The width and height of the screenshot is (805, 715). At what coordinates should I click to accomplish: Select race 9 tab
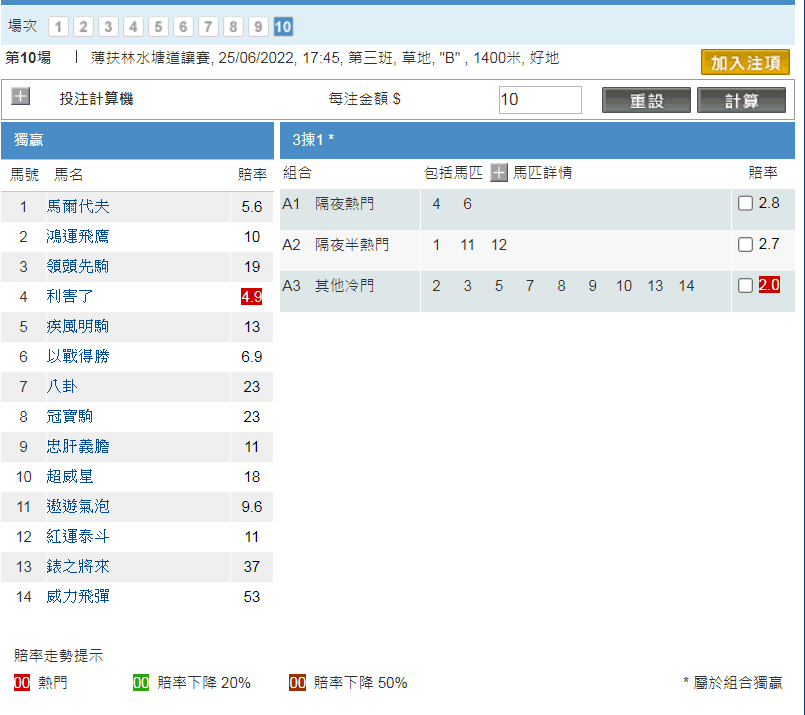point(258,27)
